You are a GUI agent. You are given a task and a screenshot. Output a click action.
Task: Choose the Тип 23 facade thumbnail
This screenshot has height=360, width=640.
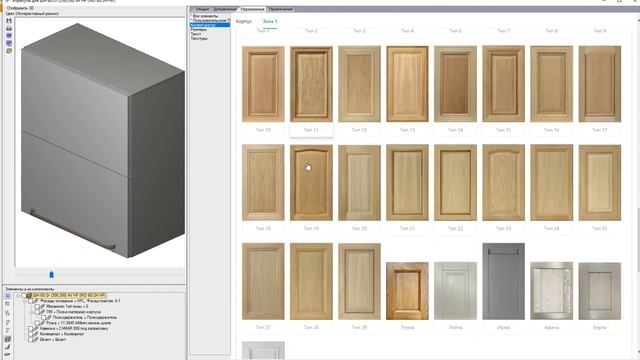pyautogui.click(x=503, y=182)
